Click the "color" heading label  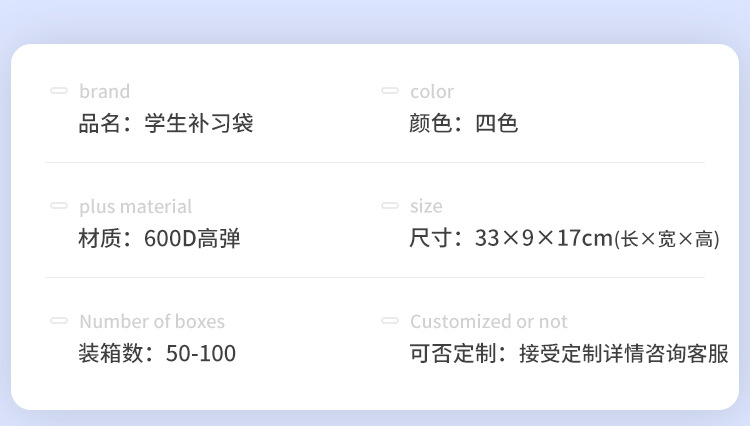432,92
